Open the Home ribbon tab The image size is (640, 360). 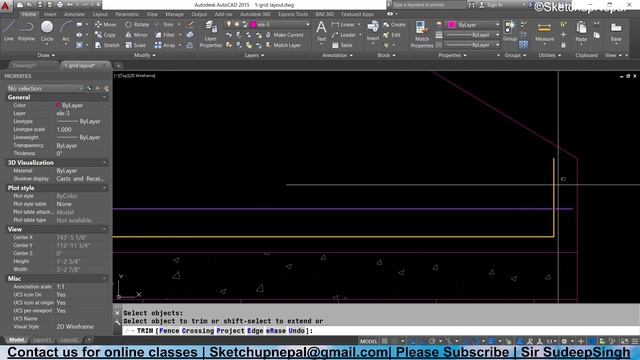[x=29, y=14]
